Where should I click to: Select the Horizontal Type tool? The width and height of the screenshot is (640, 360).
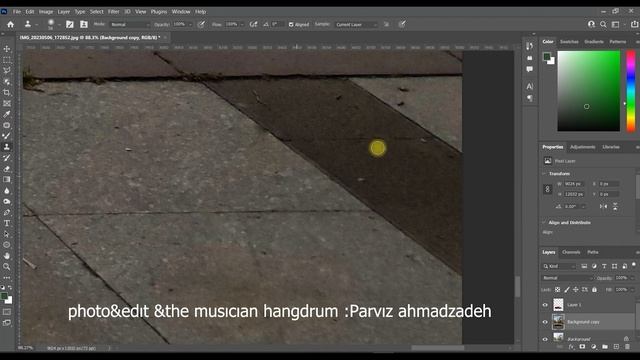[x=7, y=223]
